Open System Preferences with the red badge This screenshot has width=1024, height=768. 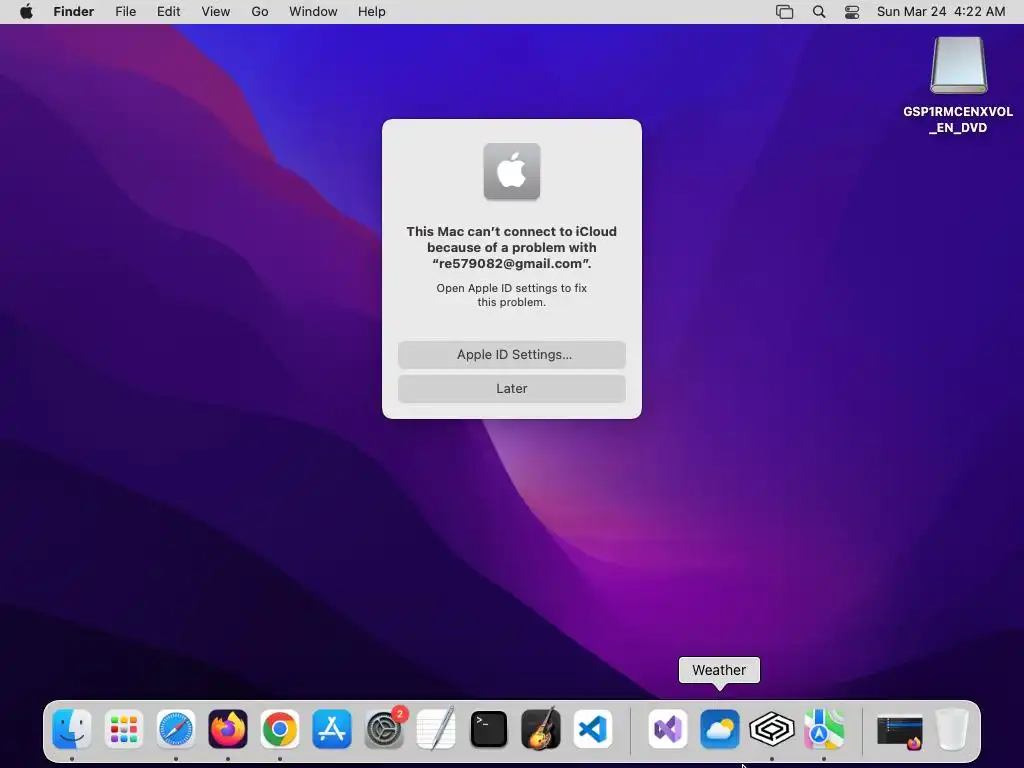click(384, 729)
